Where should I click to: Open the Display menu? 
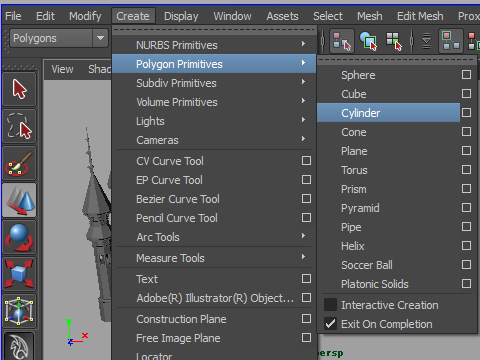click(181, 16)
